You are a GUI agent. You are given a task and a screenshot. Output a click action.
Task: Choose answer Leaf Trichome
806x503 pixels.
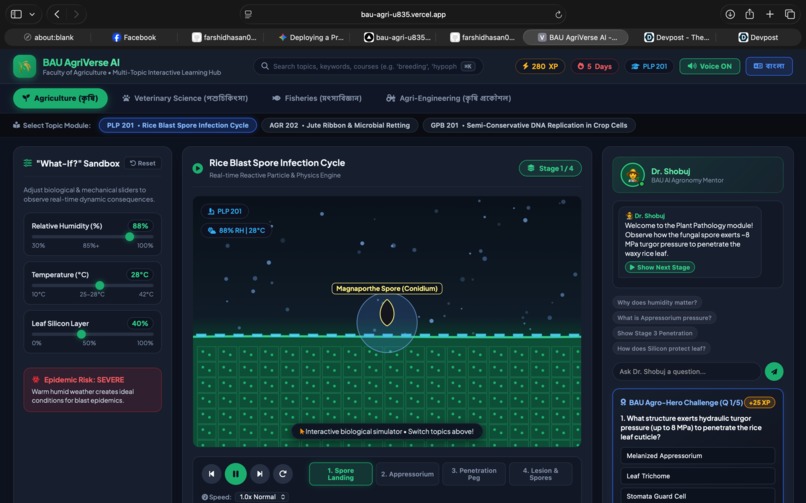(697, 476)
